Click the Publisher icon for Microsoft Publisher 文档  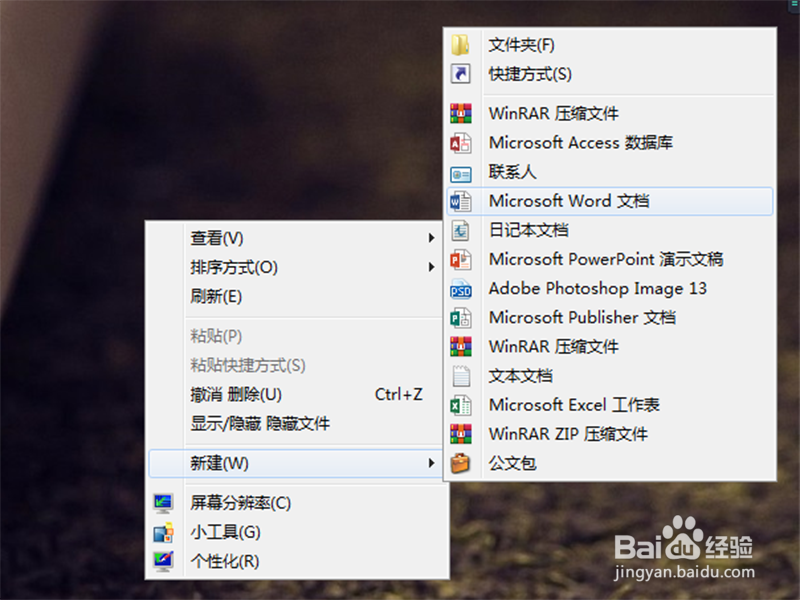click(460, 318)
